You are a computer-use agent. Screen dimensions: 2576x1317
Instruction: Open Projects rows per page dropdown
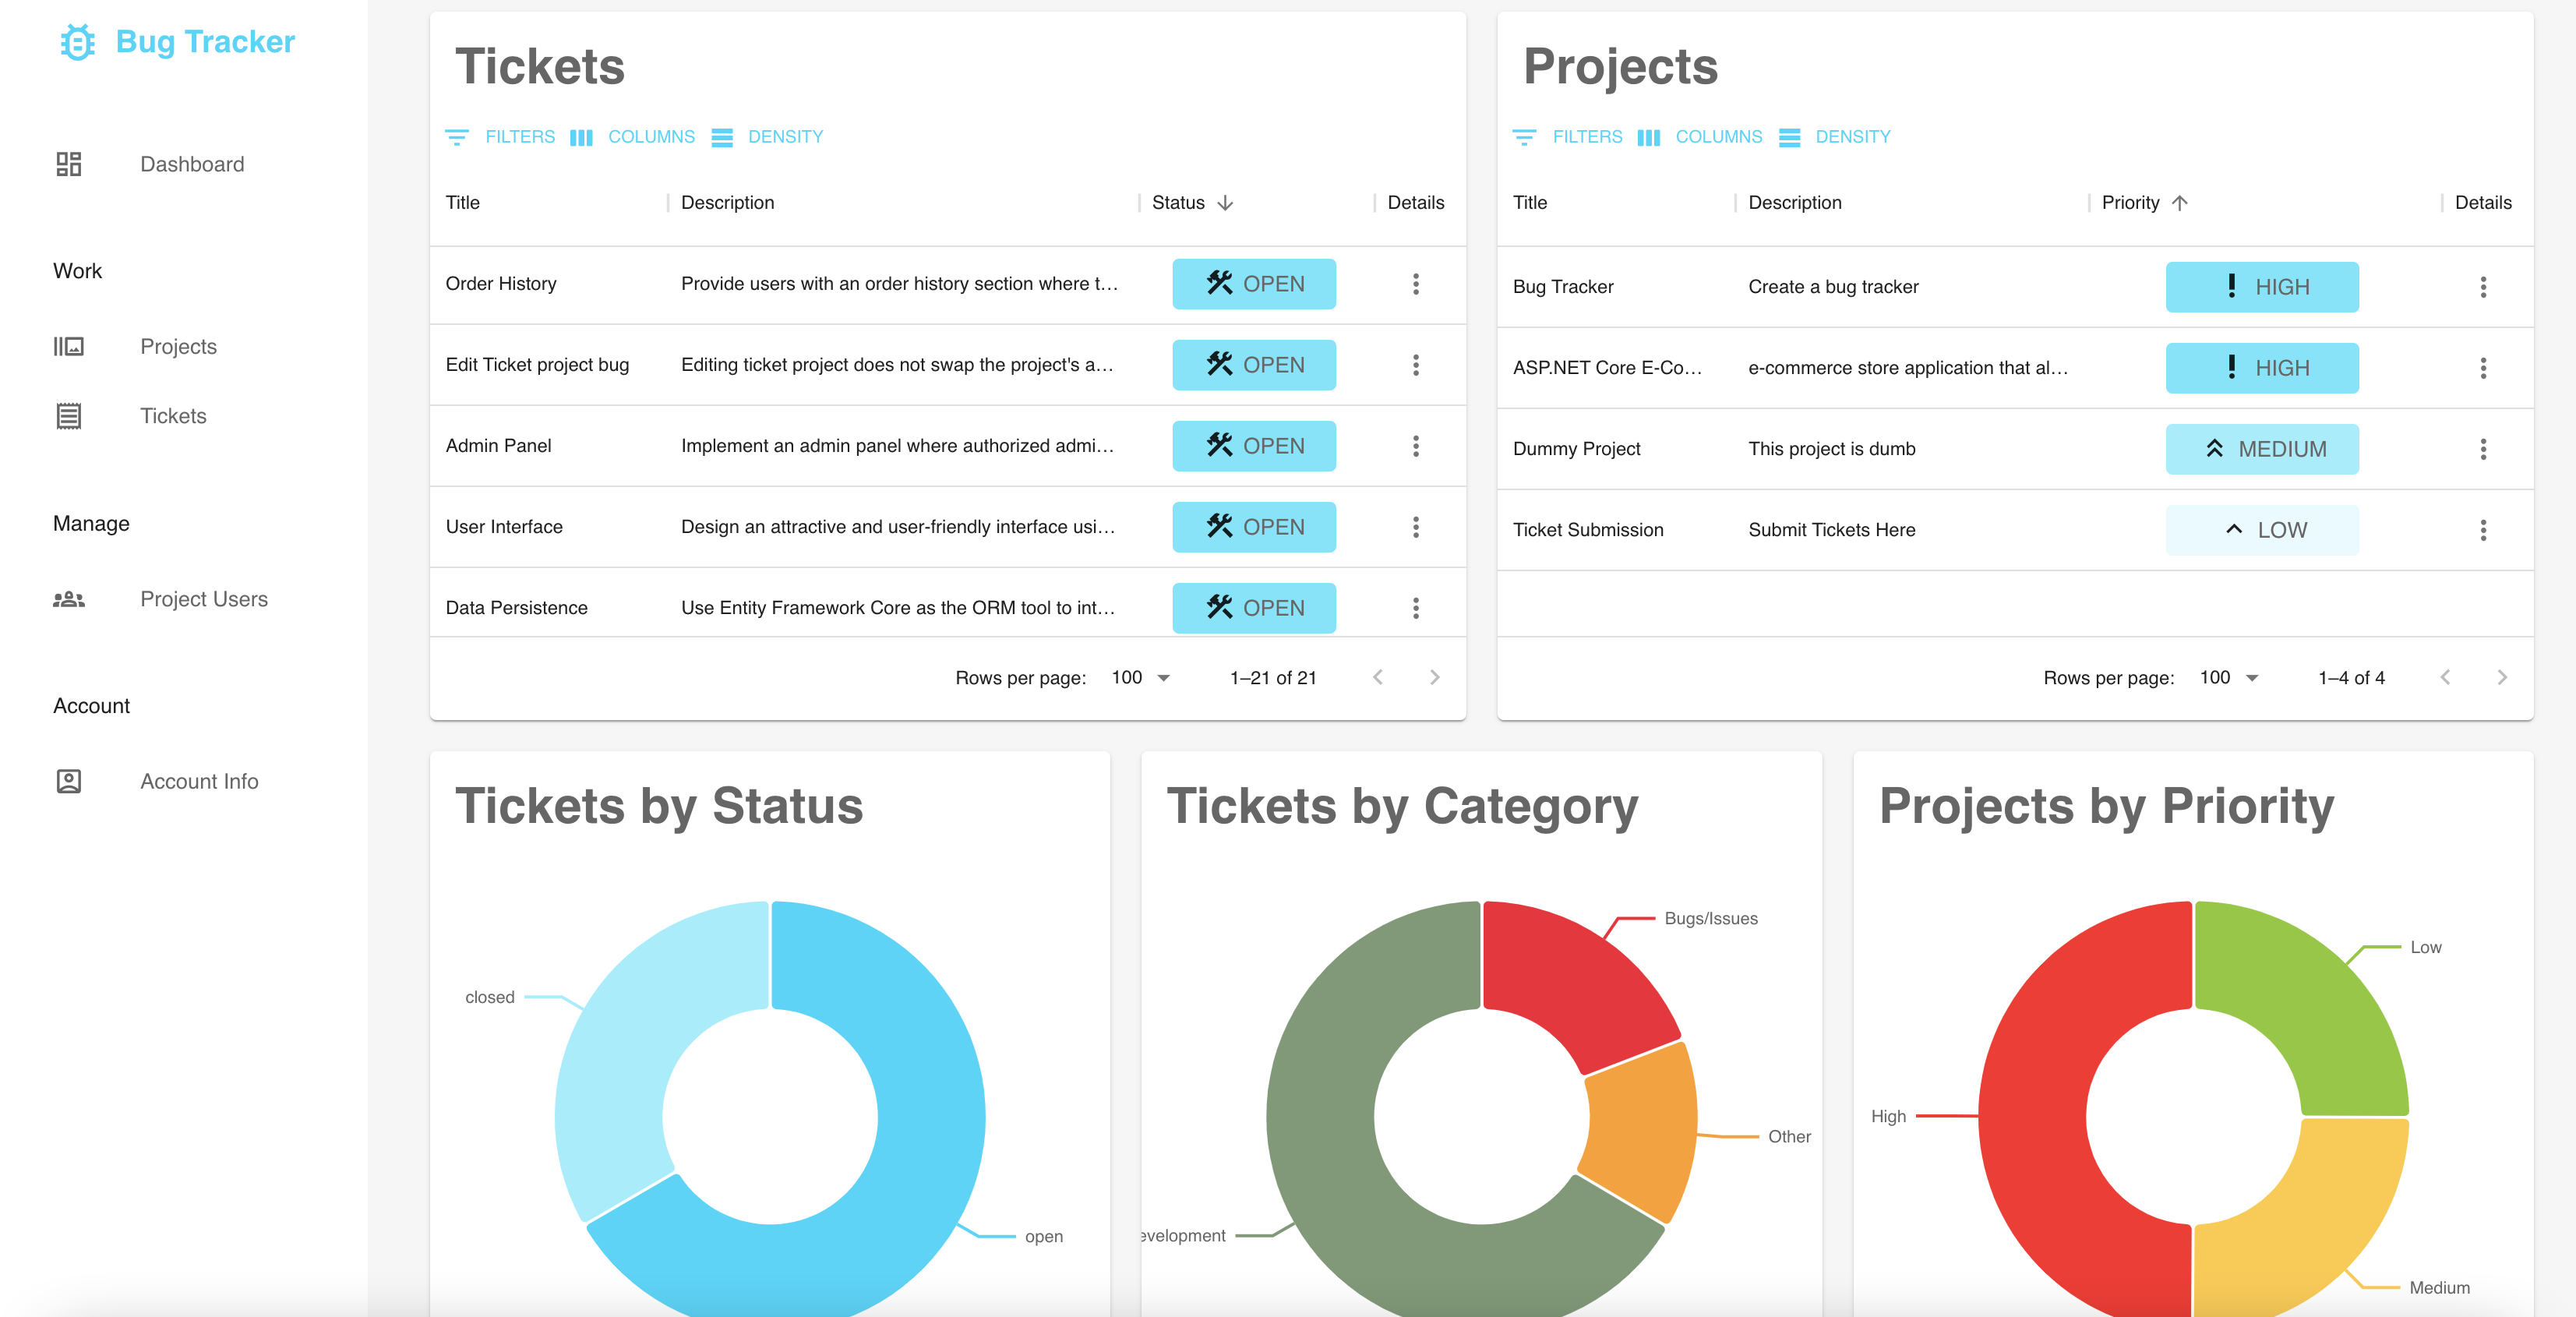(x=2229, y=678)
